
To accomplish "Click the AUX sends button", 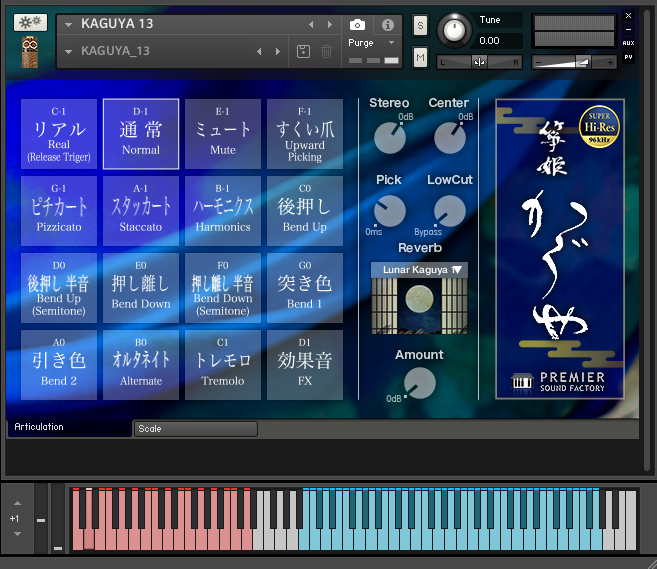I will (628, 43).
